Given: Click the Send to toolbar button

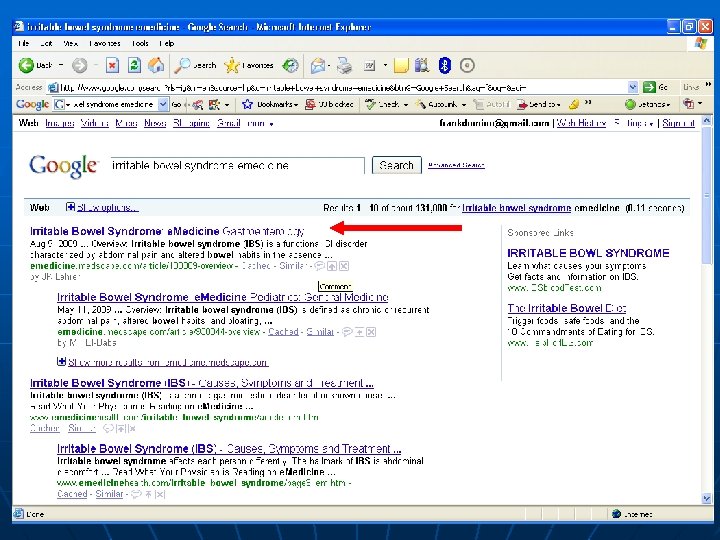Looking at the screenshot, I should tap(539, 105).
